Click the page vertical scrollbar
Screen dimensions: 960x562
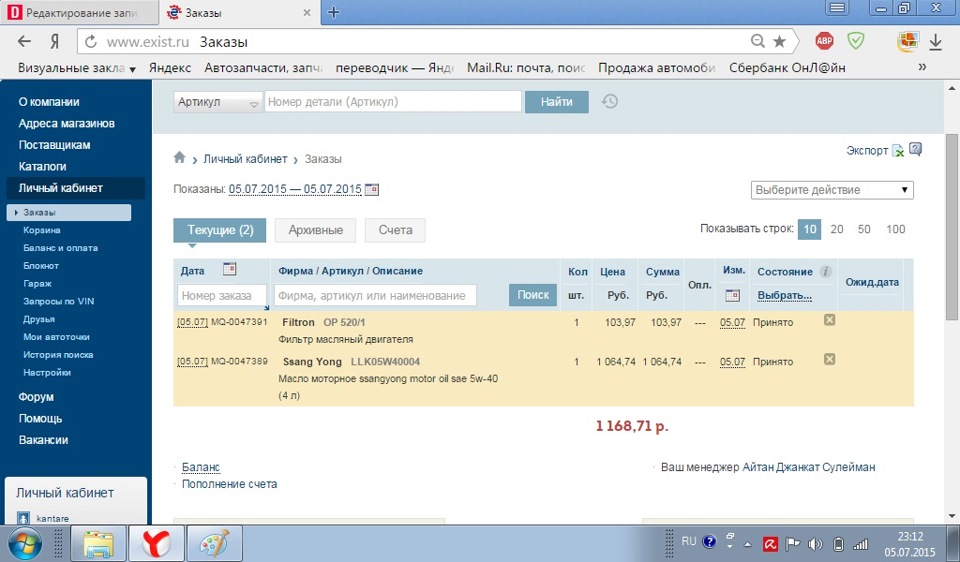coord(951,227)
